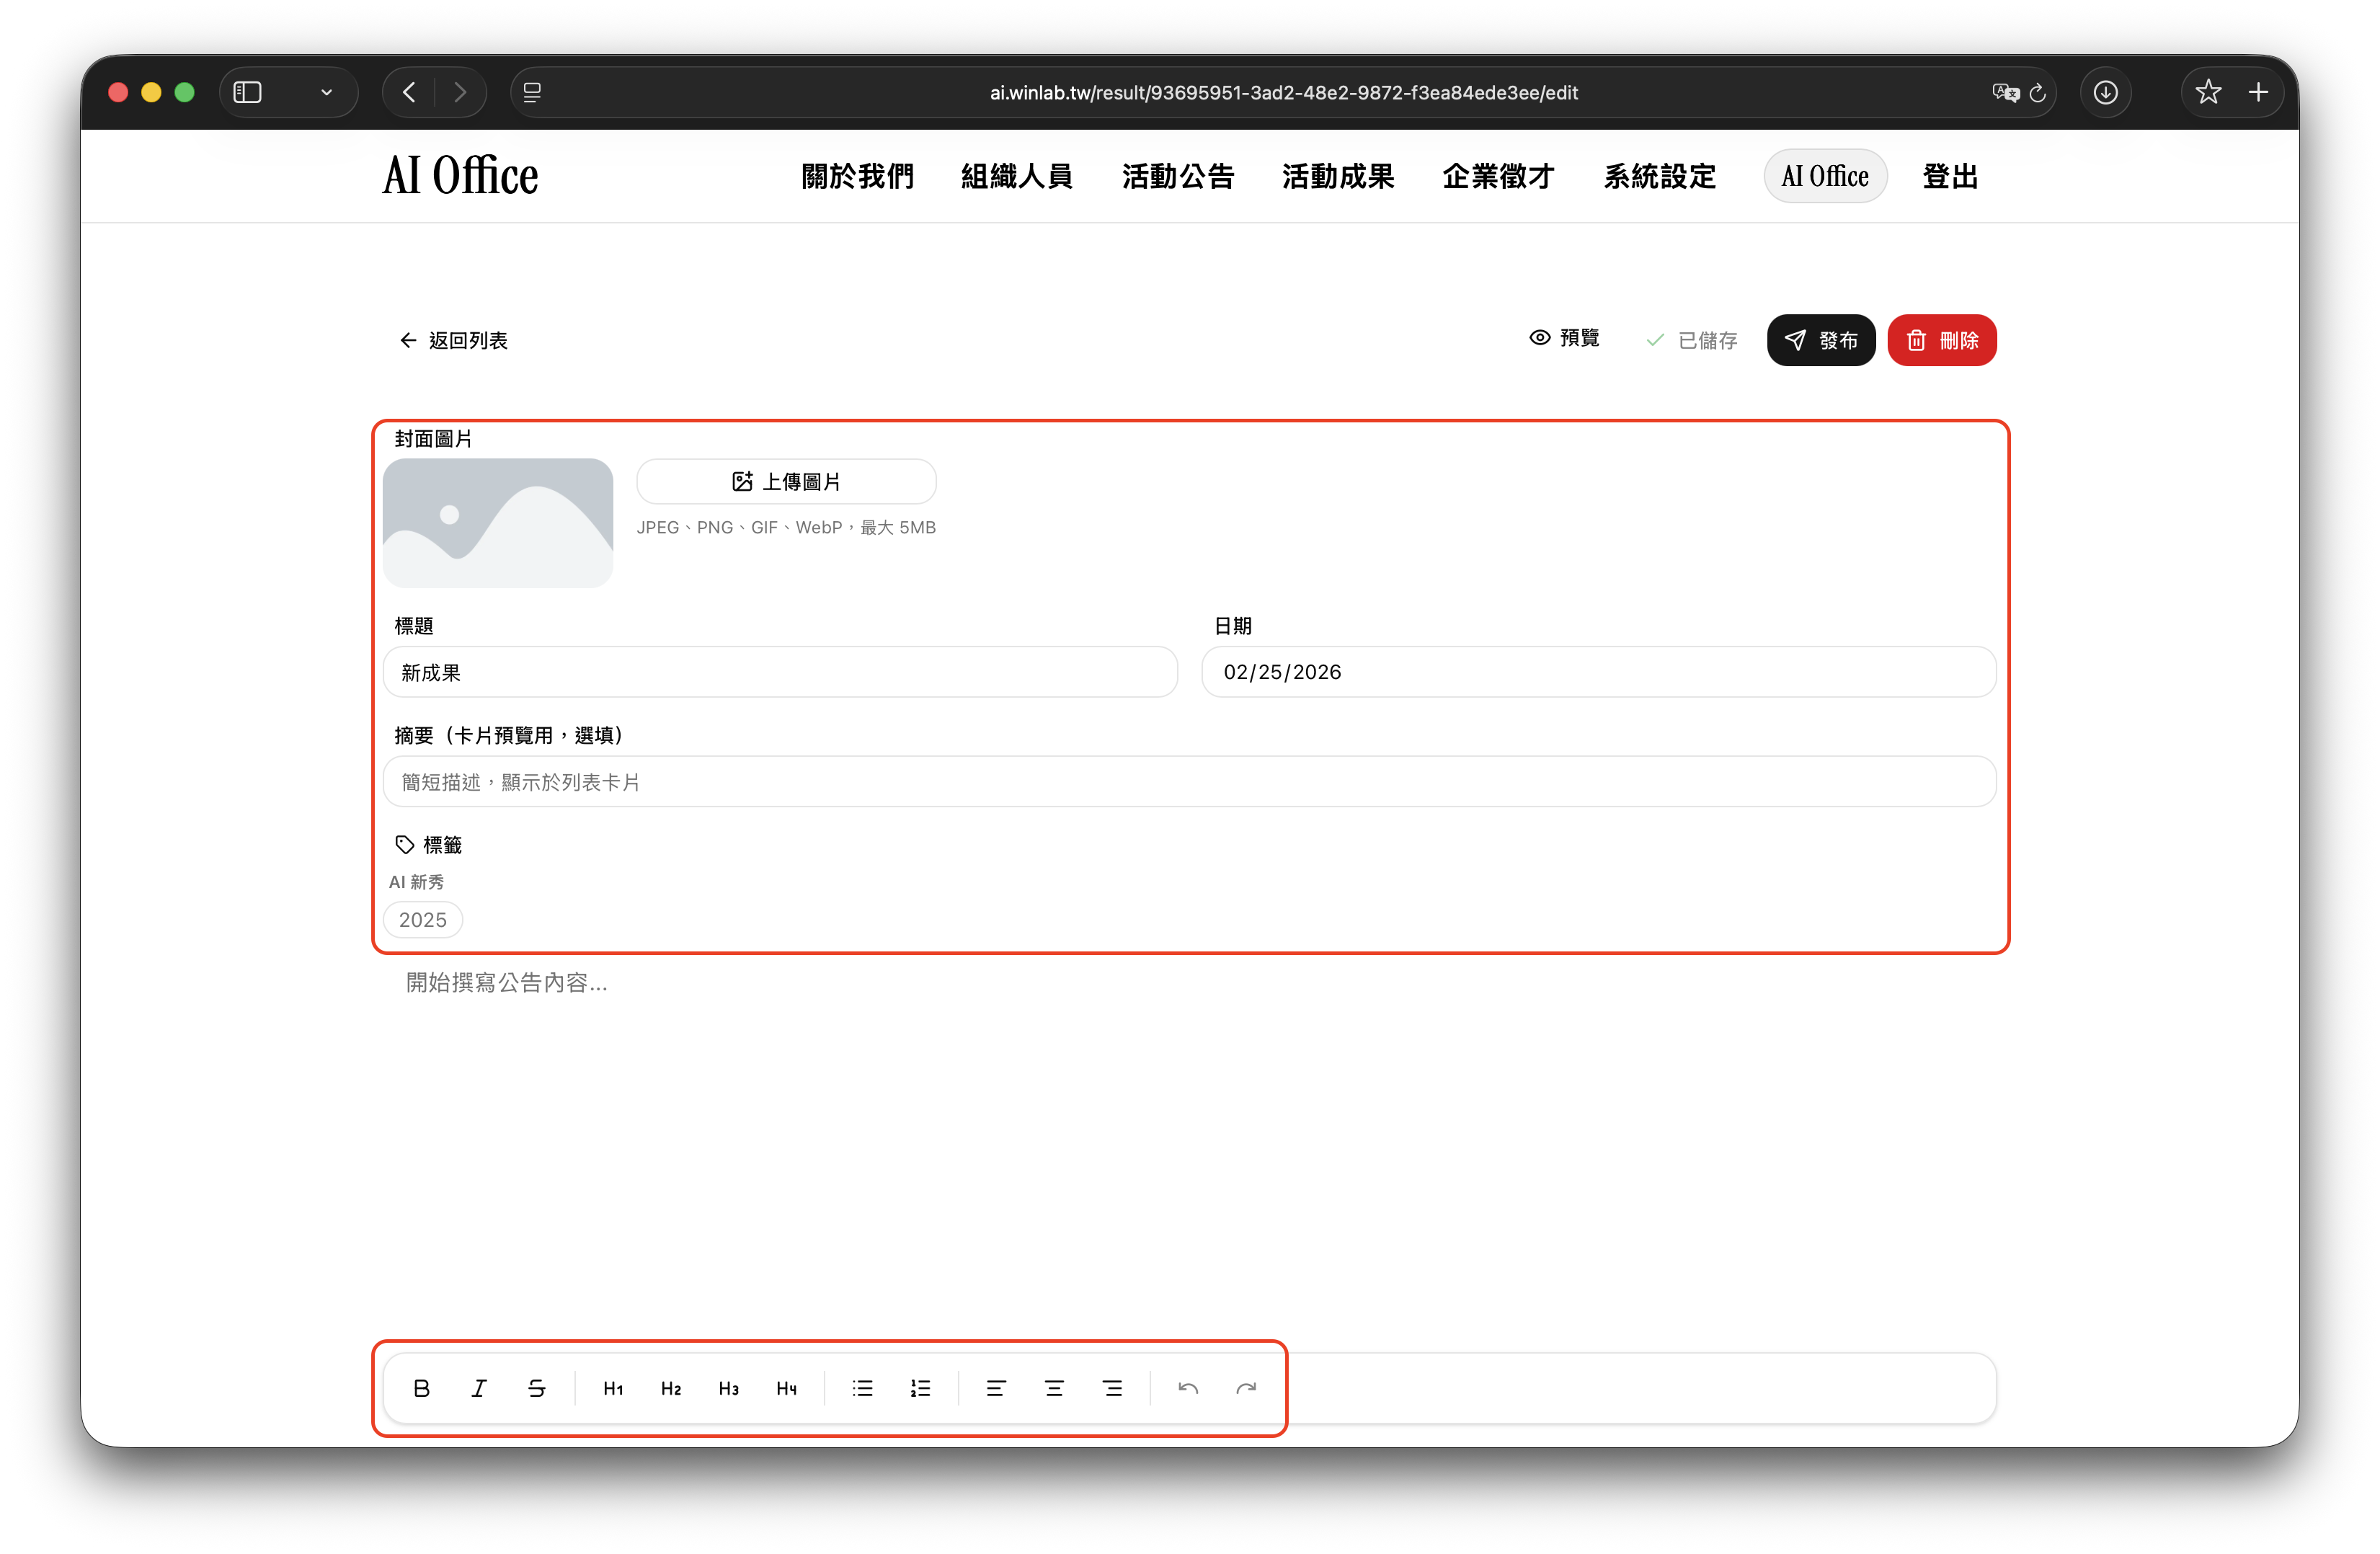Set heading level H1
The height and width of the screenshot is (1554, 2380).
coord(613,1388)
